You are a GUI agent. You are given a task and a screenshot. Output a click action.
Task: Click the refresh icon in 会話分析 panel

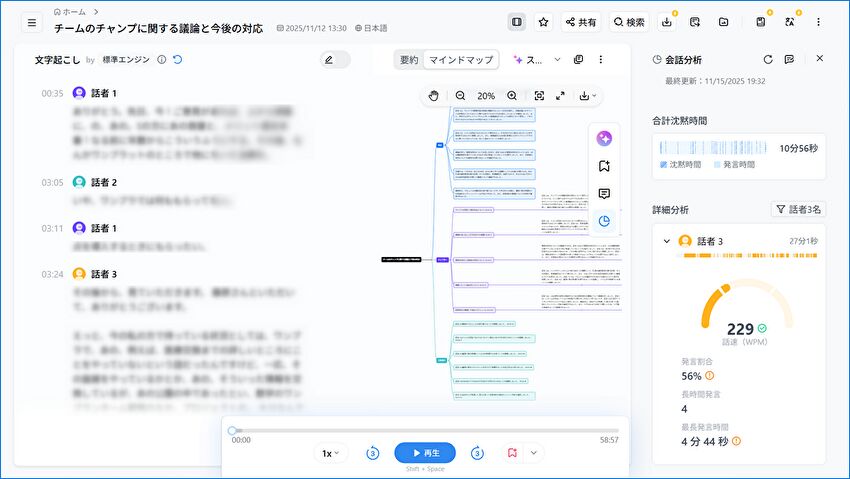pyautogui.click(x=767, y=59)
